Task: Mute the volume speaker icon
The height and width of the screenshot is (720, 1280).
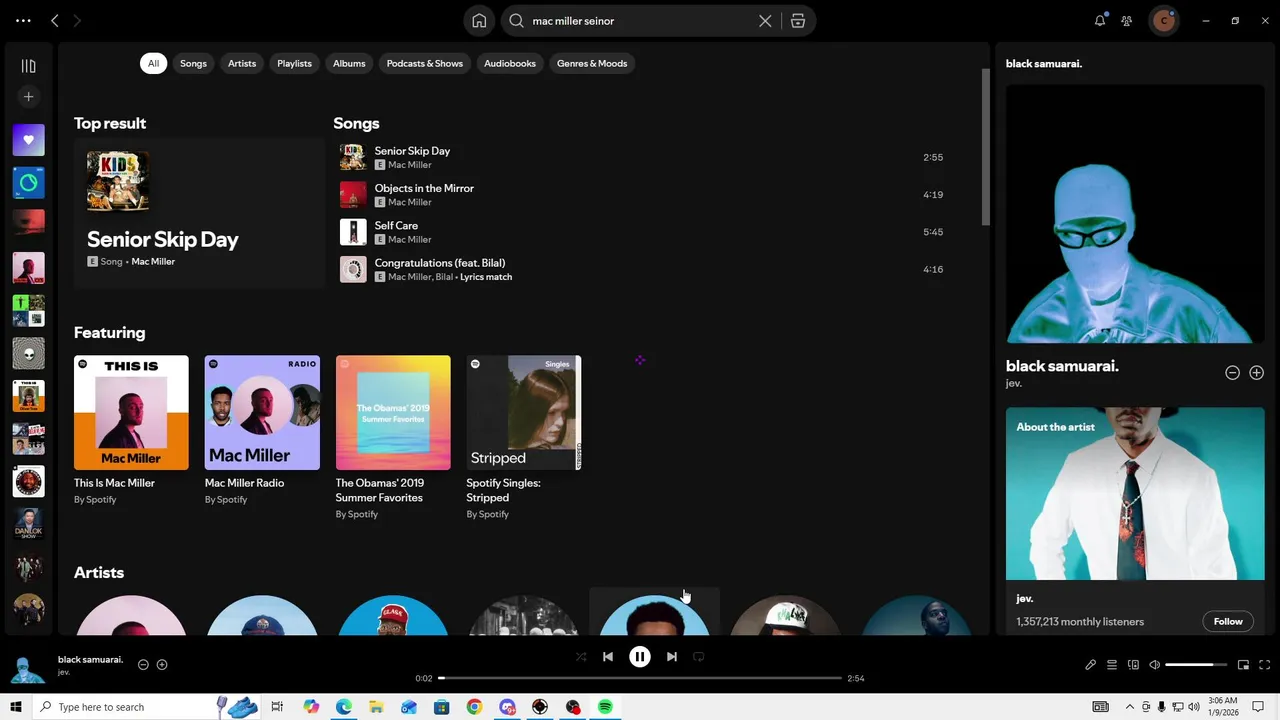Action: [x=1154, y=665]
